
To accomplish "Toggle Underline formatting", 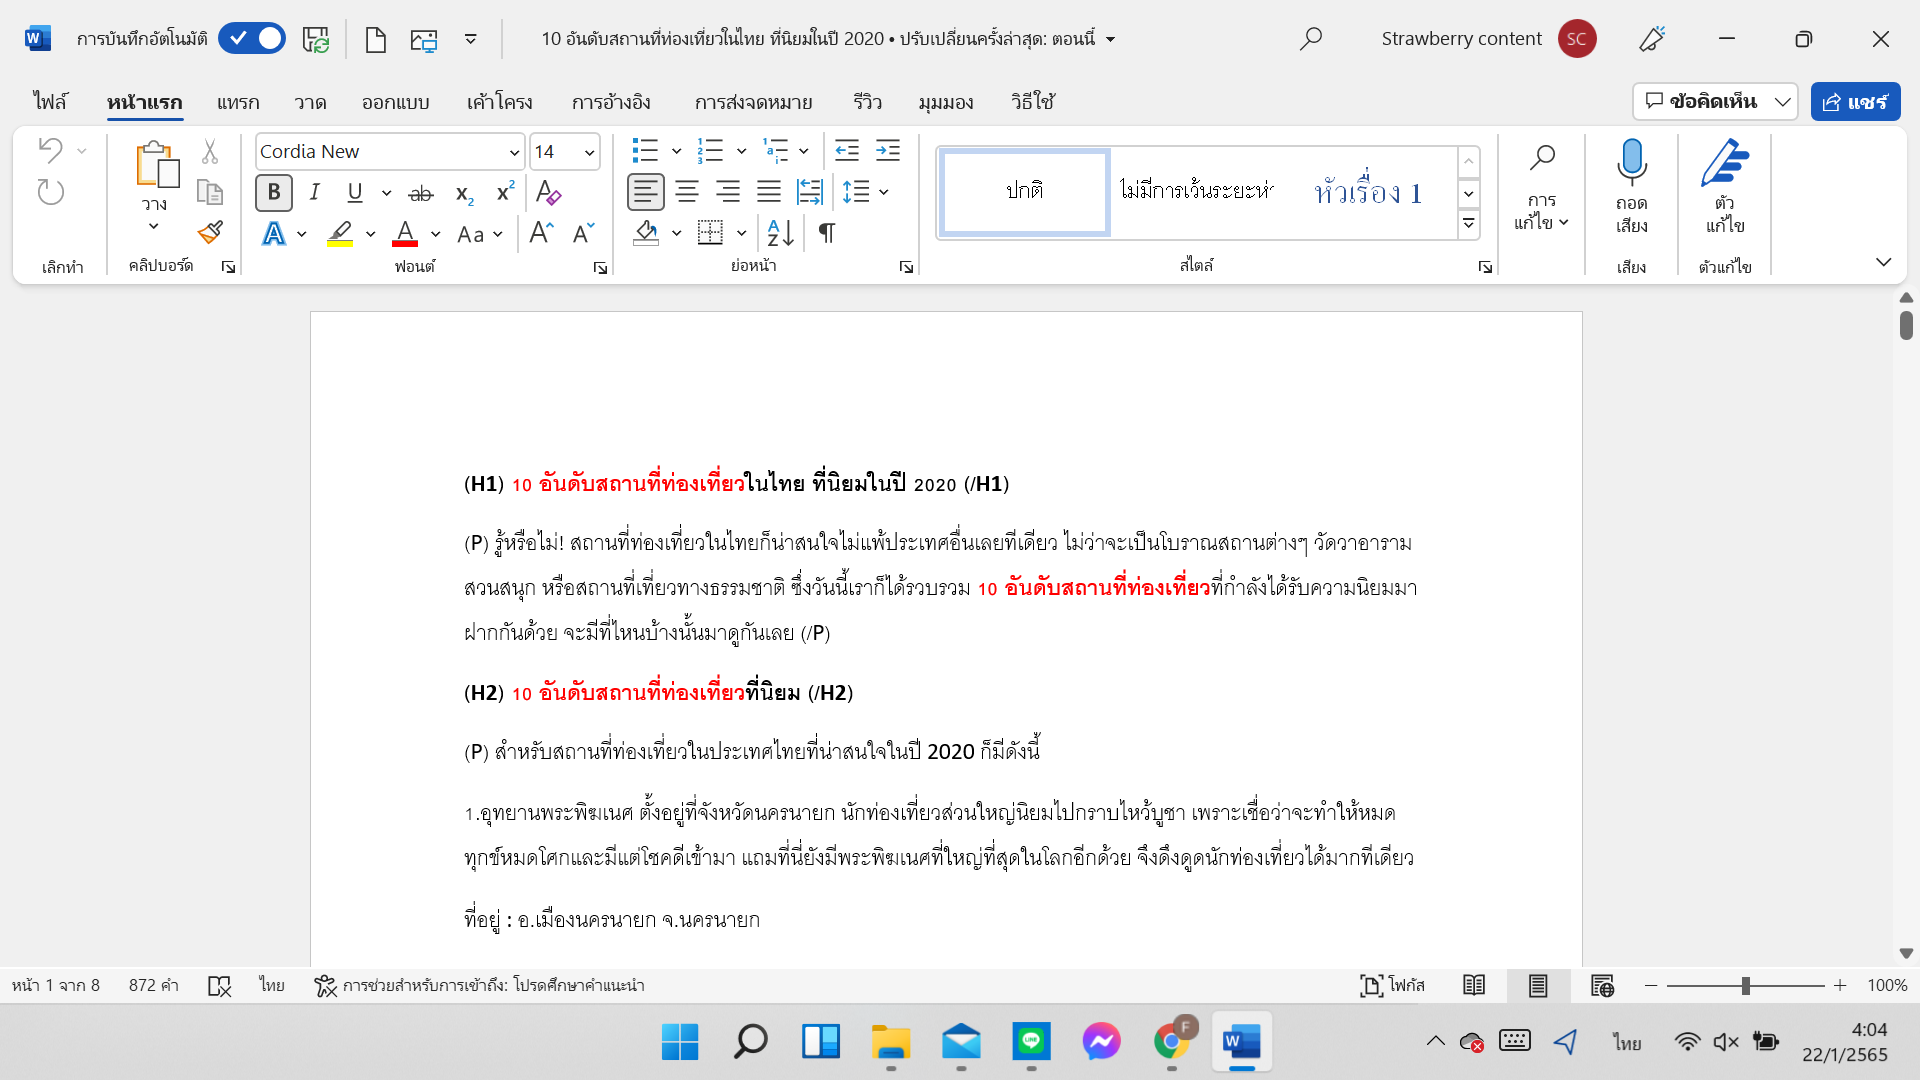I will (x=355, y=192).
